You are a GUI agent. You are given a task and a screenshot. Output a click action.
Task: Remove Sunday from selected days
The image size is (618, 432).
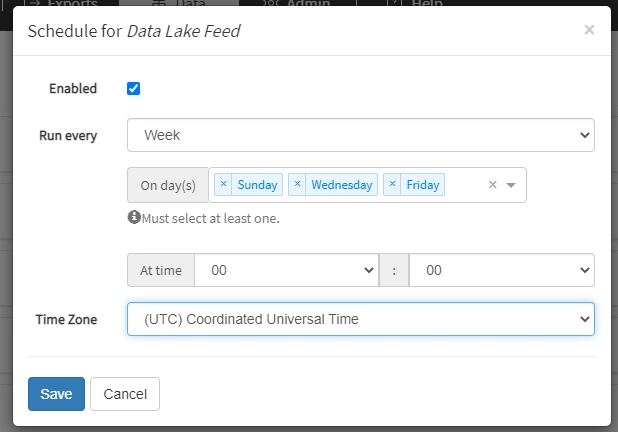[223, 184]
